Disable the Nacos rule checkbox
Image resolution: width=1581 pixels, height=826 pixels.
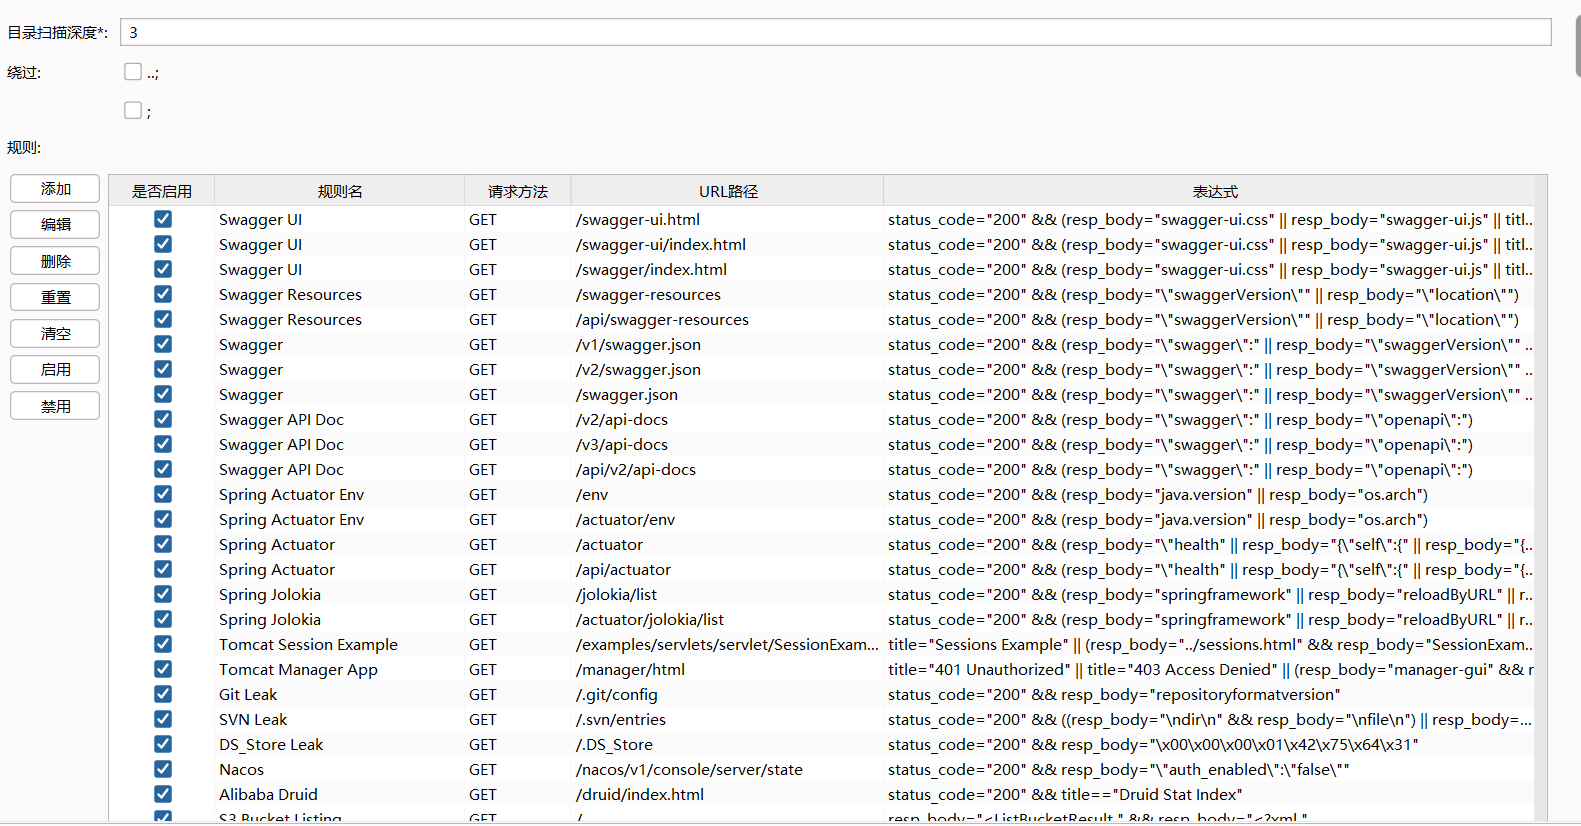tap(163, 769)
